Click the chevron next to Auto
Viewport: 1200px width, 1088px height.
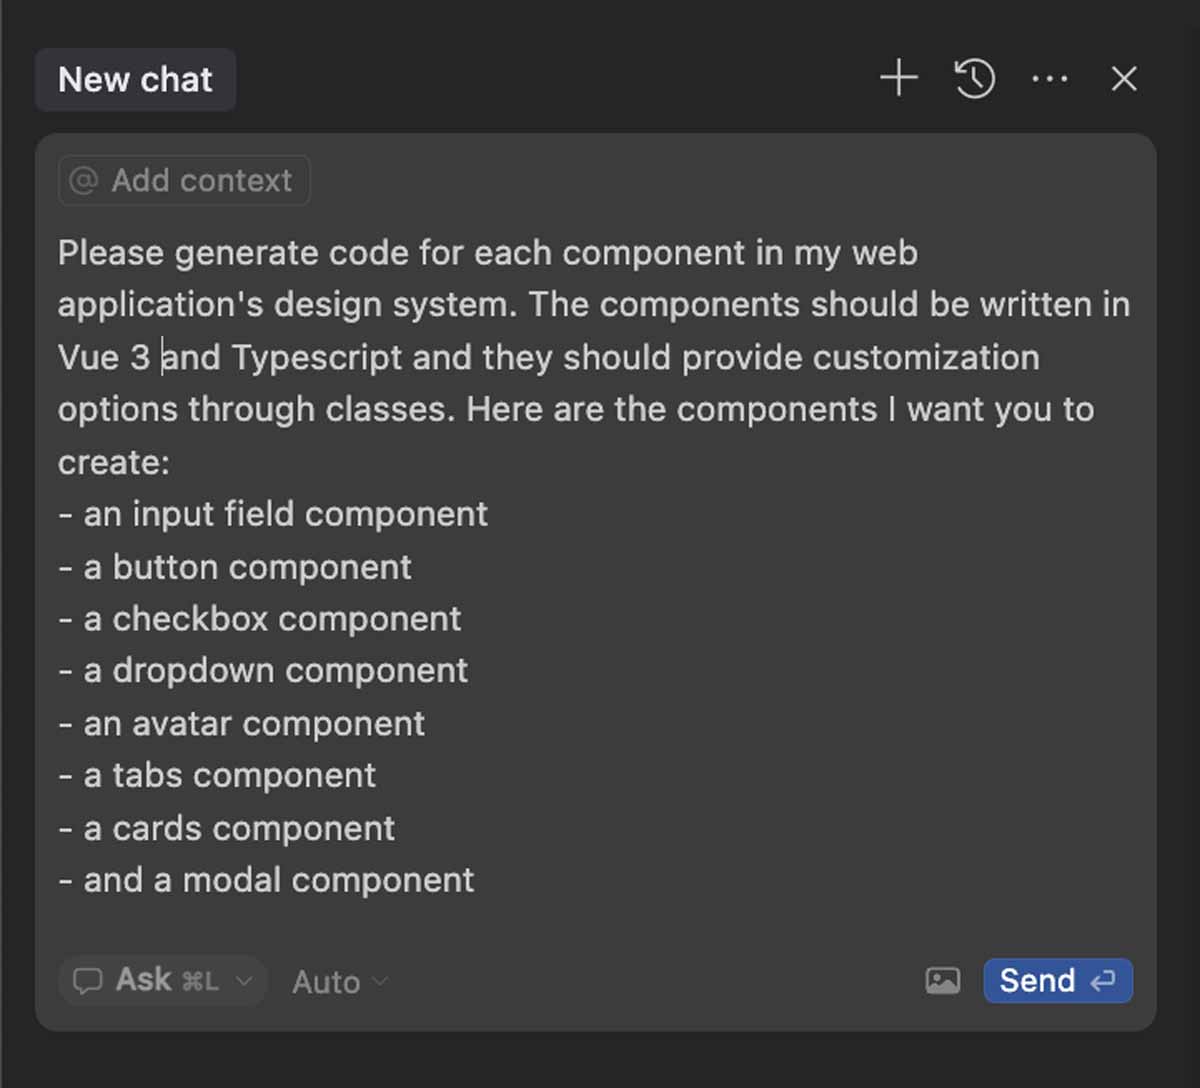coord(380,981)
